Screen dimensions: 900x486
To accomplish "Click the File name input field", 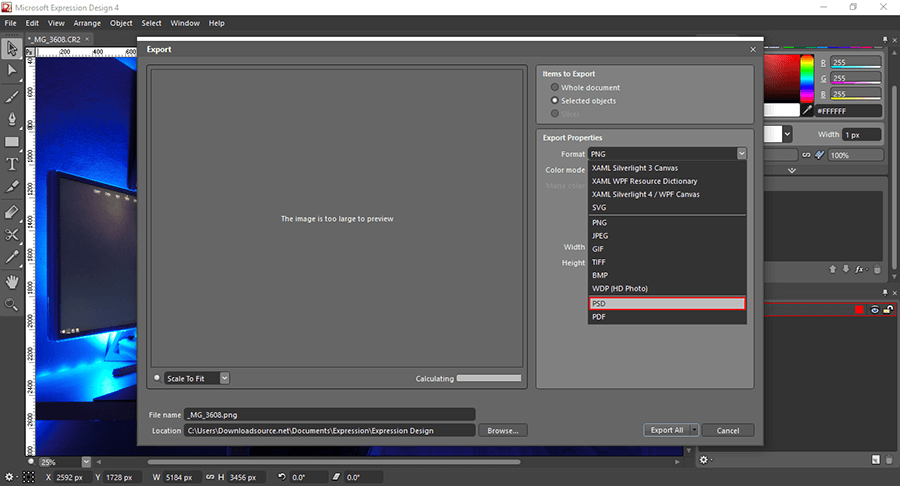I will tap(329, 414).
